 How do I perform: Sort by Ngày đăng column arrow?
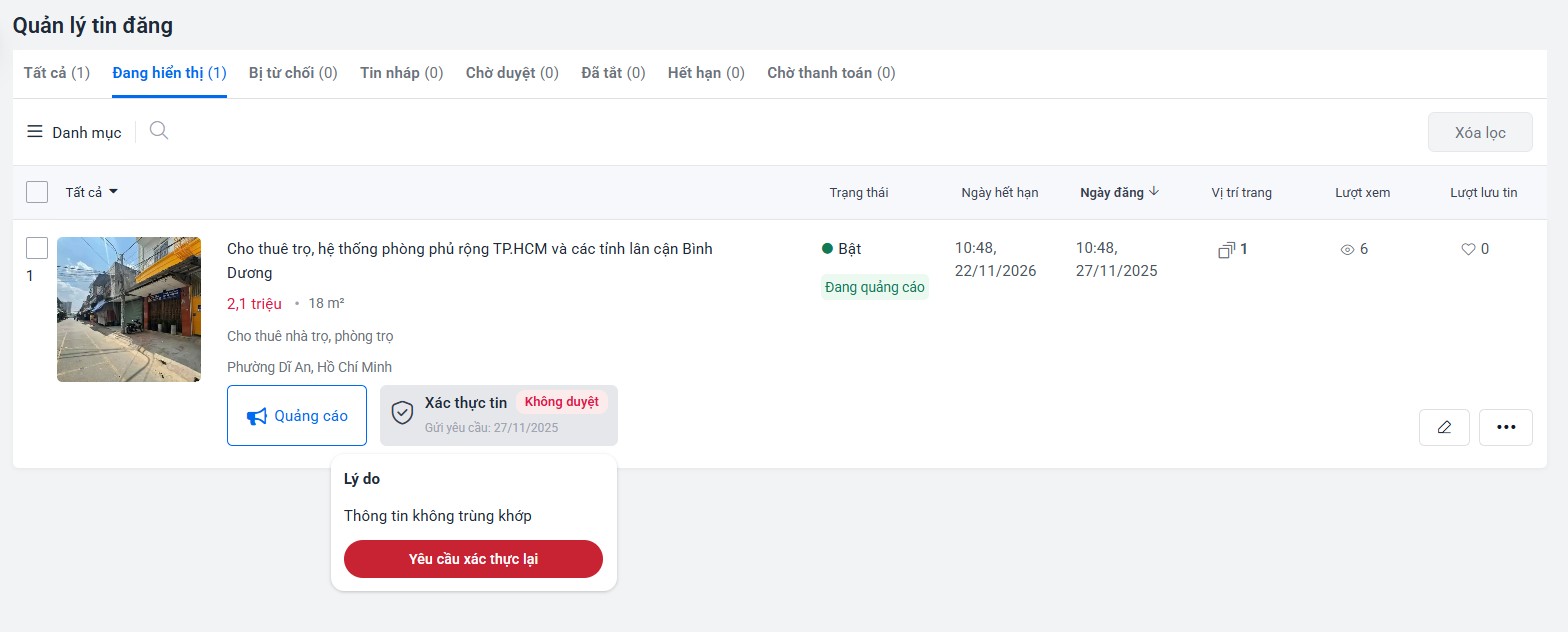click(x=1154, y=192)
